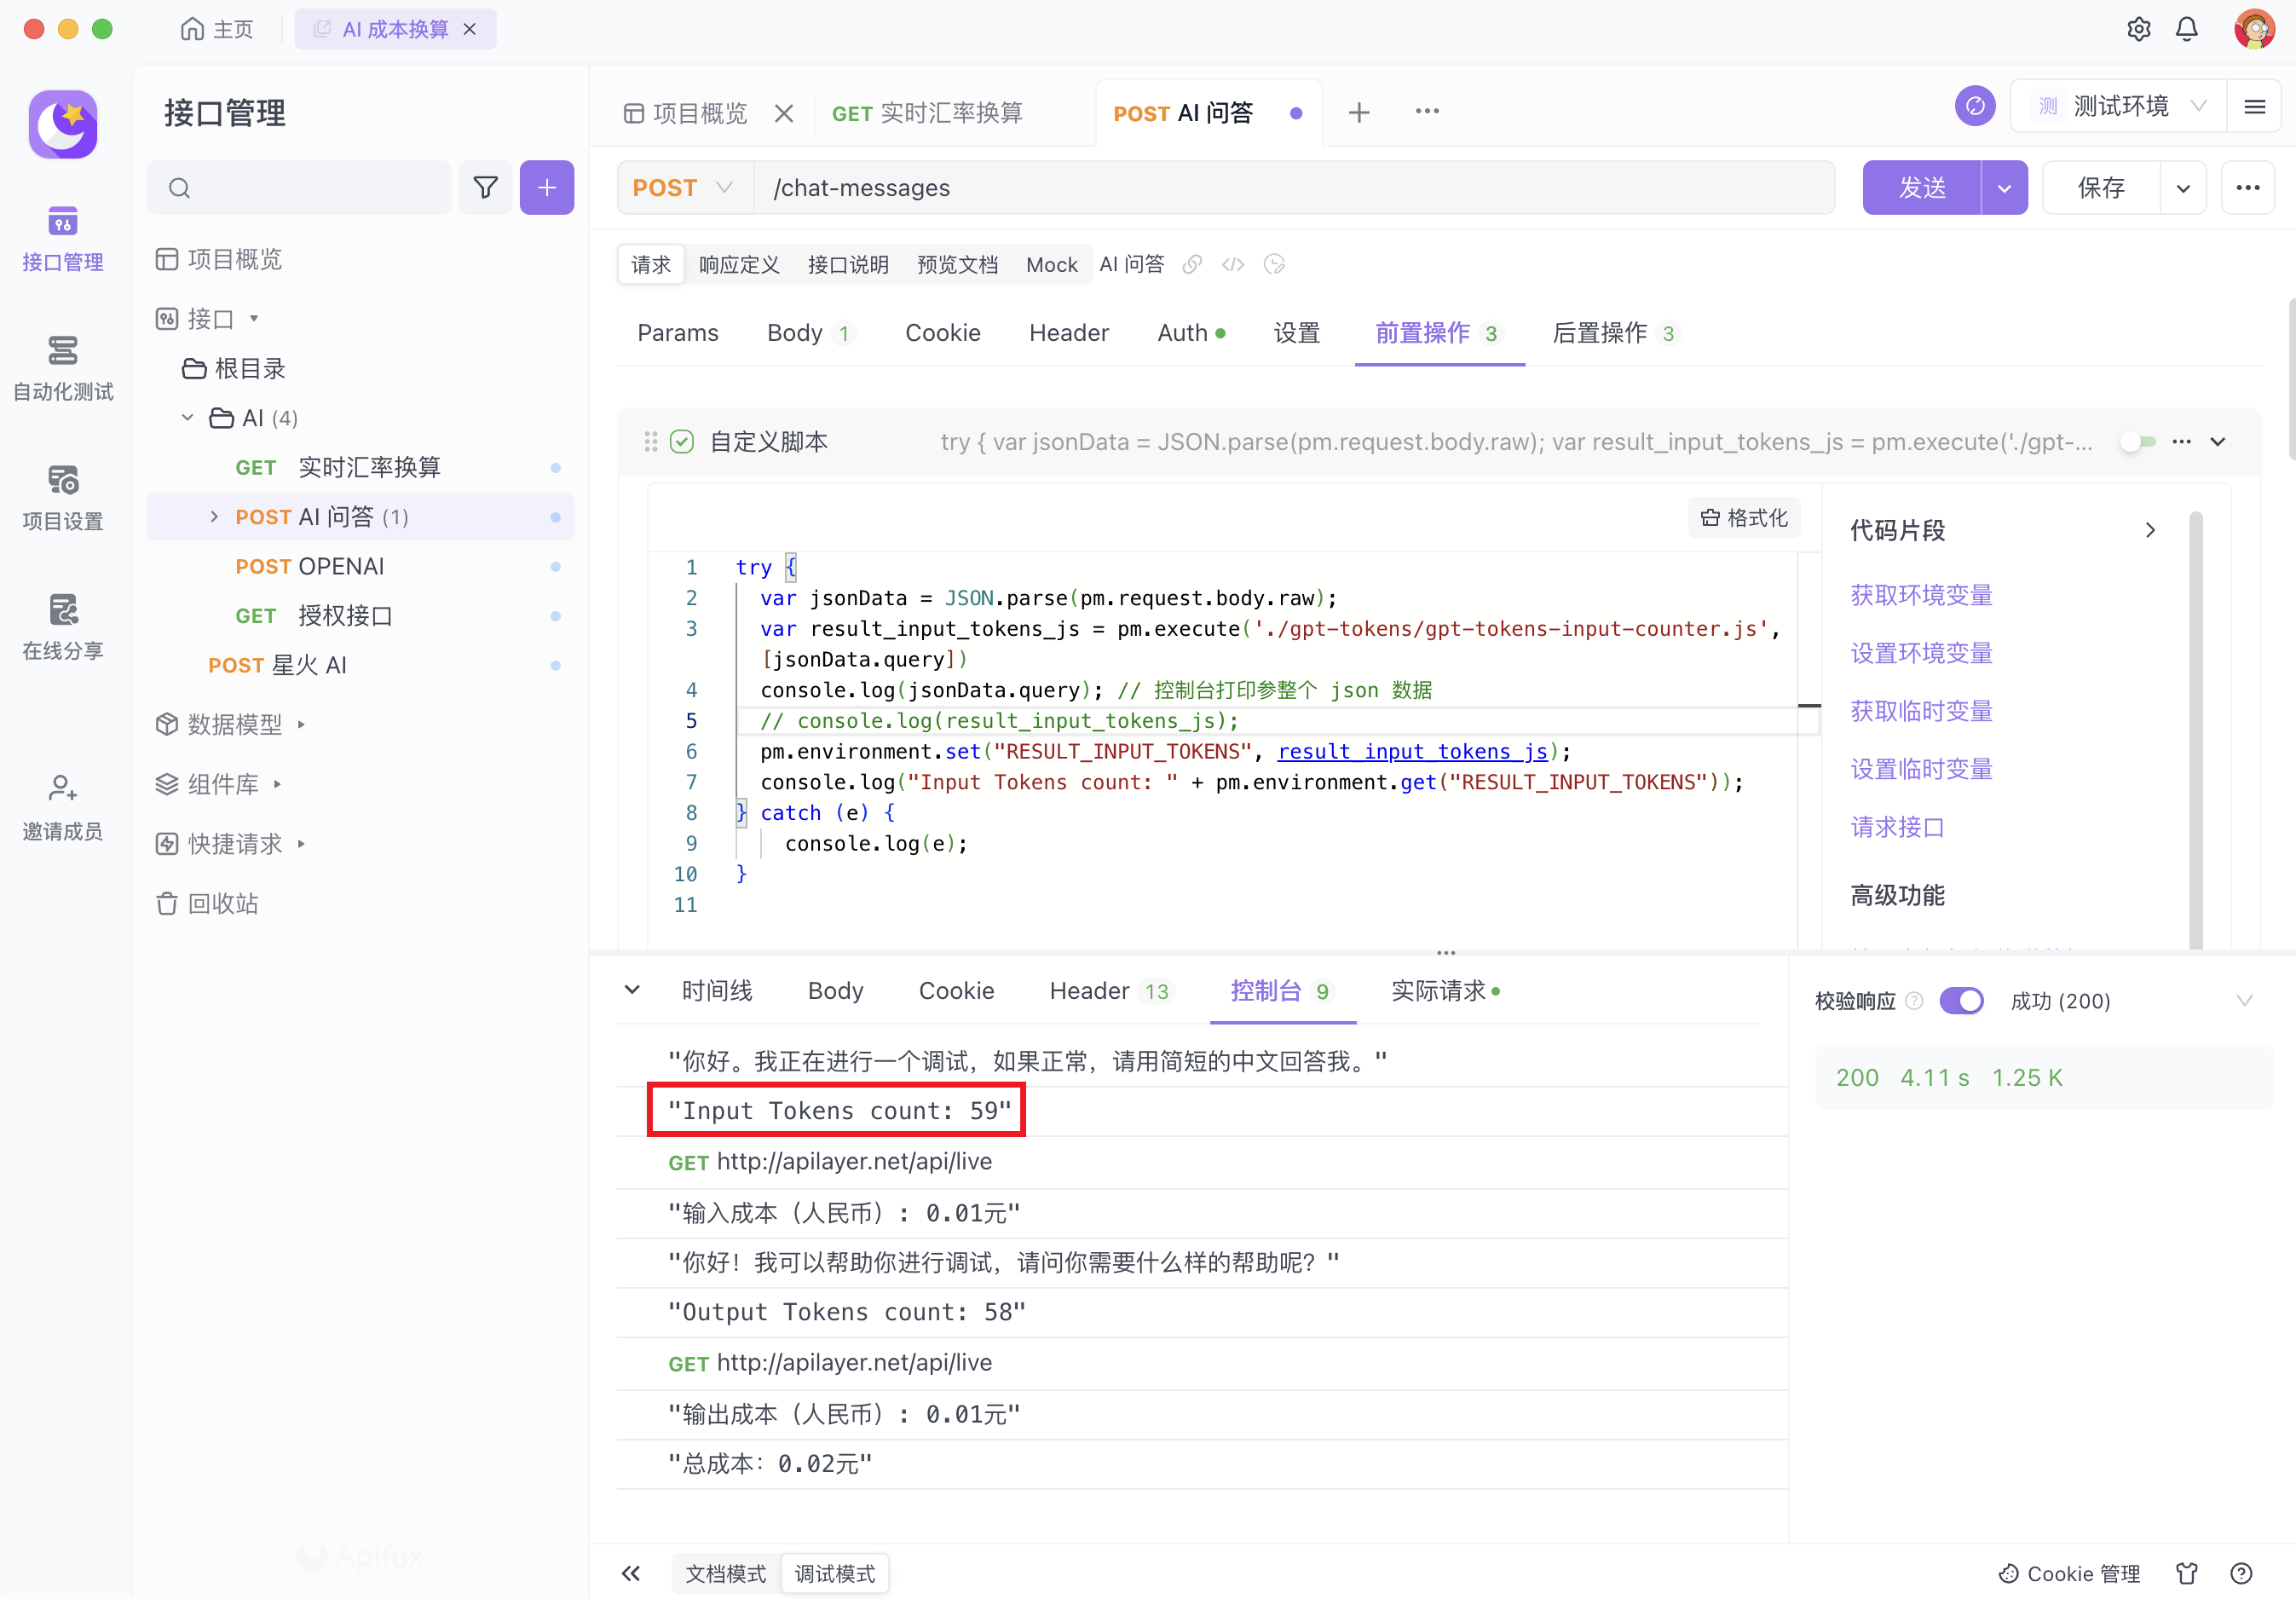Screen dimensions: 2296x1599
Task: Click the purple plus add button
Action: coord(546,188)
